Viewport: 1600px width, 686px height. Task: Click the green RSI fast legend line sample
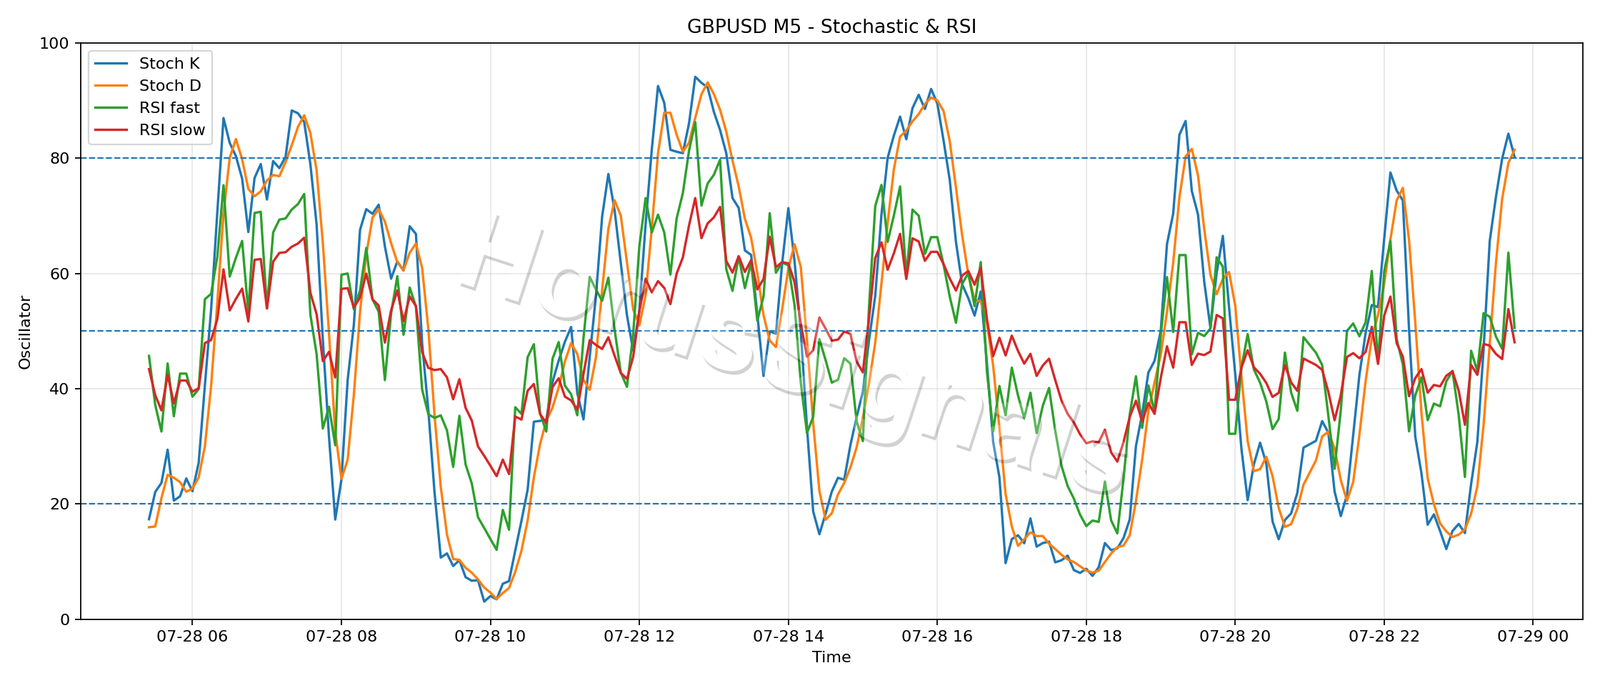coord(111,108)
